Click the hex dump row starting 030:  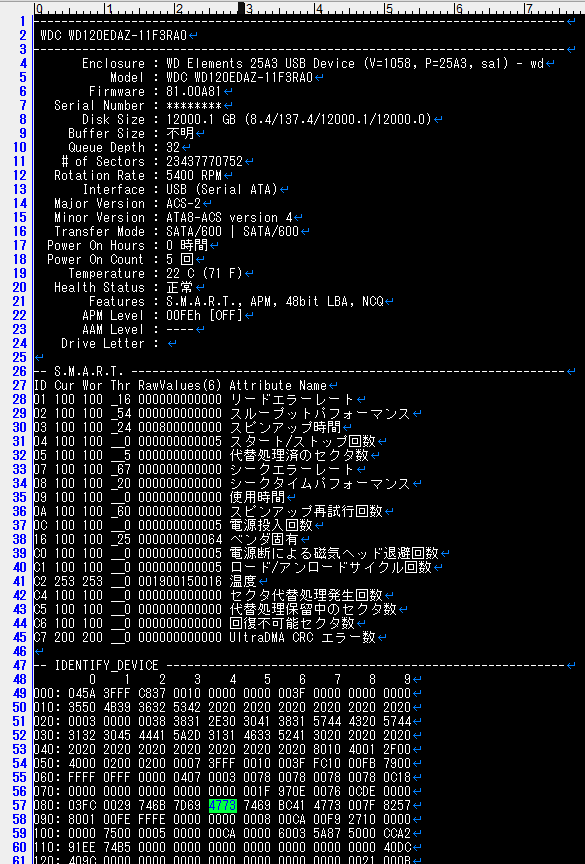[223, 736]
